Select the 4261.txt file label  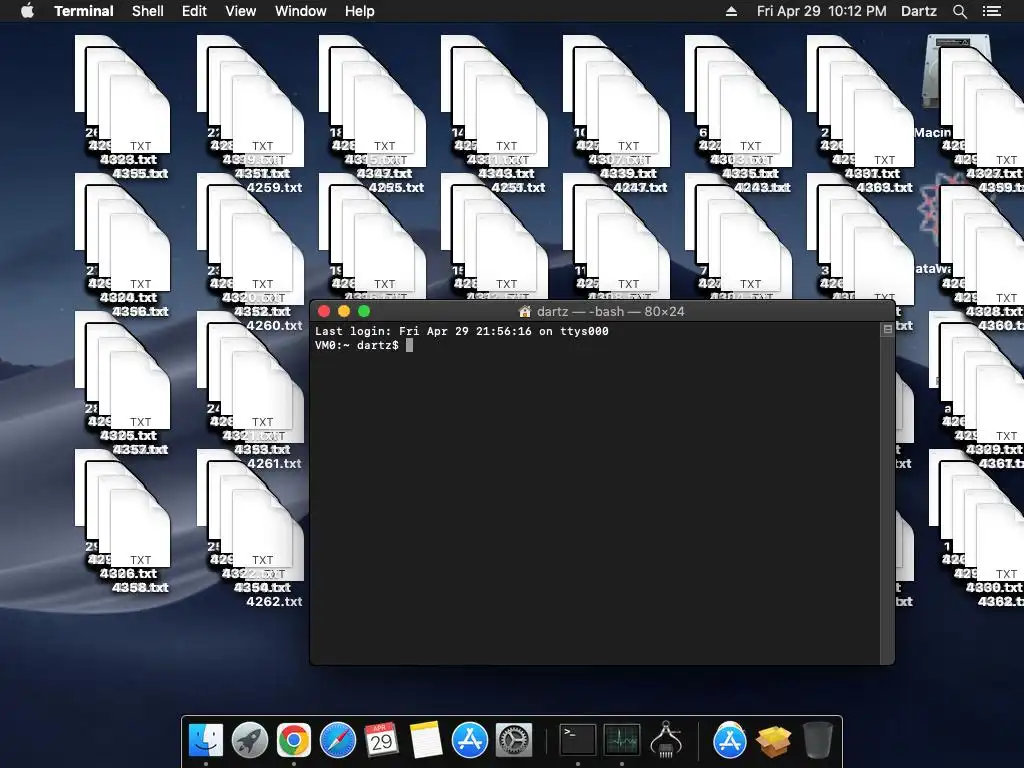coord(274,463)
